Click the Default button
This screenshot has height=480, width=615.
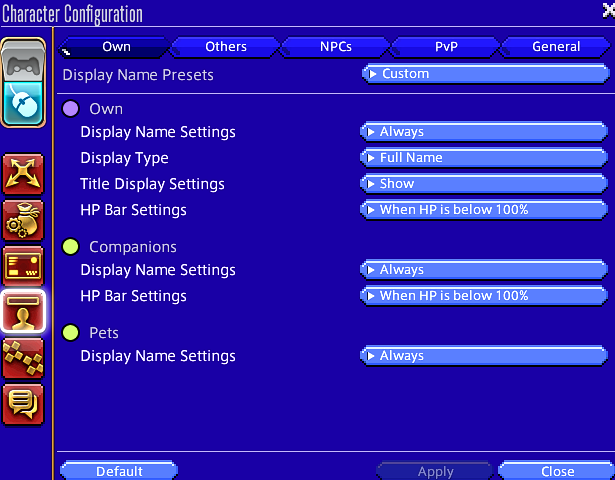(119, 471)
